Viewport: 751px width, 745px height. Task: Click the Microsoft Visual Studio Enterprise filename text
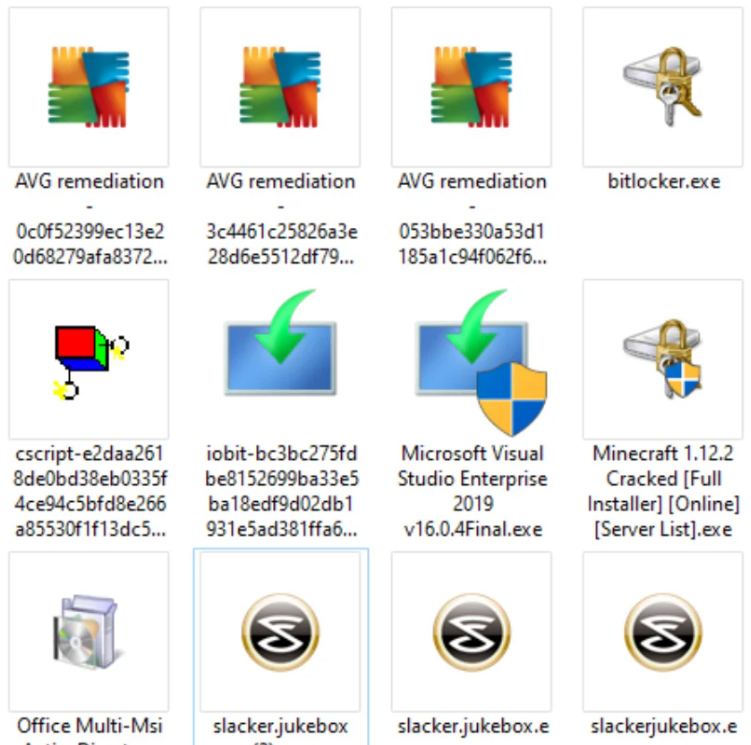[x=473, y=491]
